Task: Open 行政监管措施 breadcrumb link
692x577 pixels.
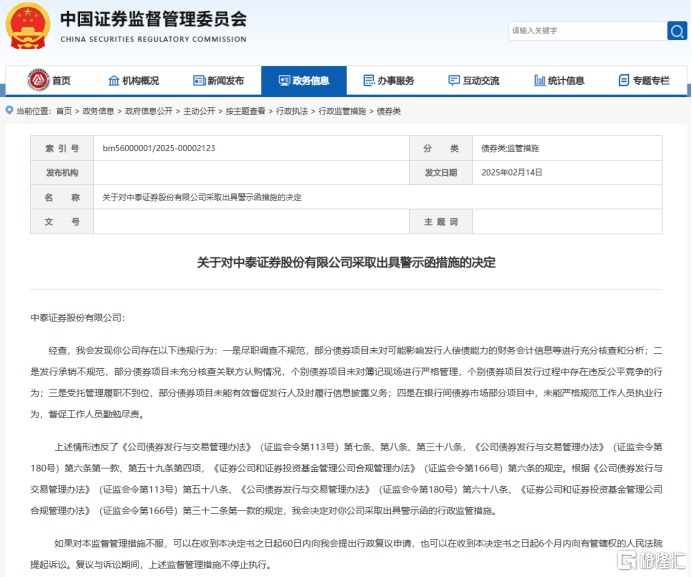Action: (x=342, y=111)
